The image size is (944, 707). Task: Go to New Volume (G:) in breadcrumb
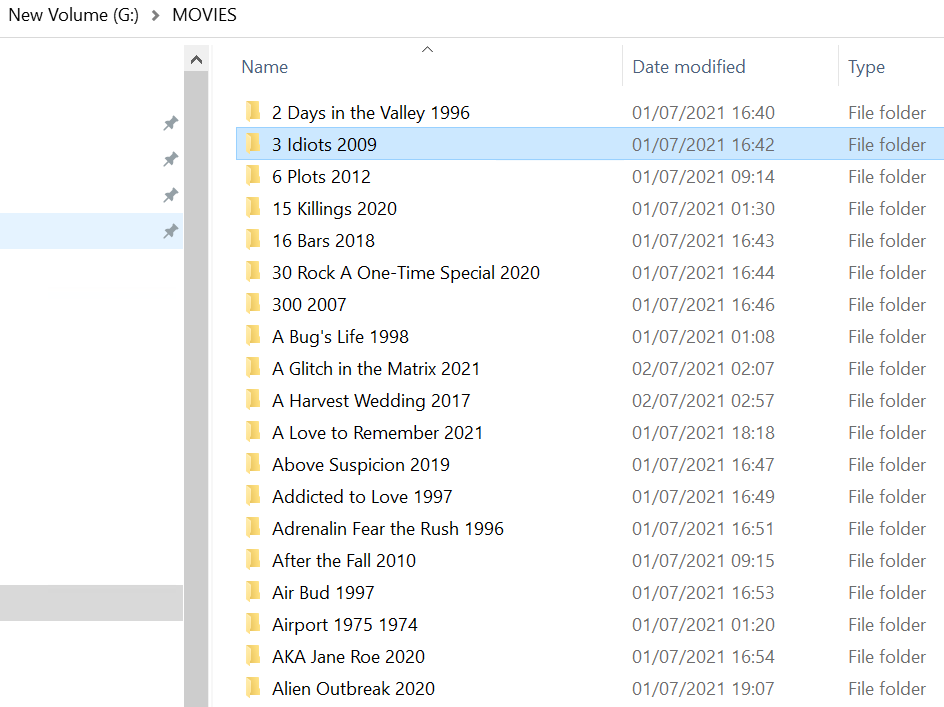point(74,15)
